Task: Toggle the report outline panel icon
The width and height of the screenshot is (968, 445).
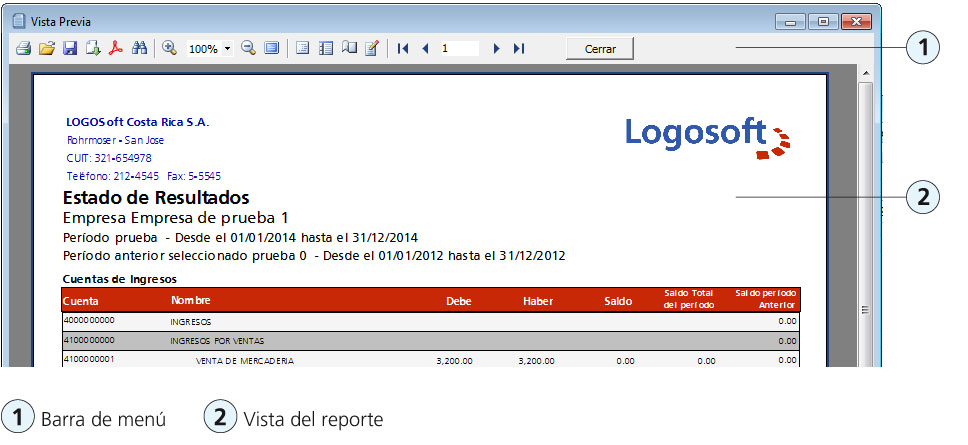Action: [x=302, y=48]
